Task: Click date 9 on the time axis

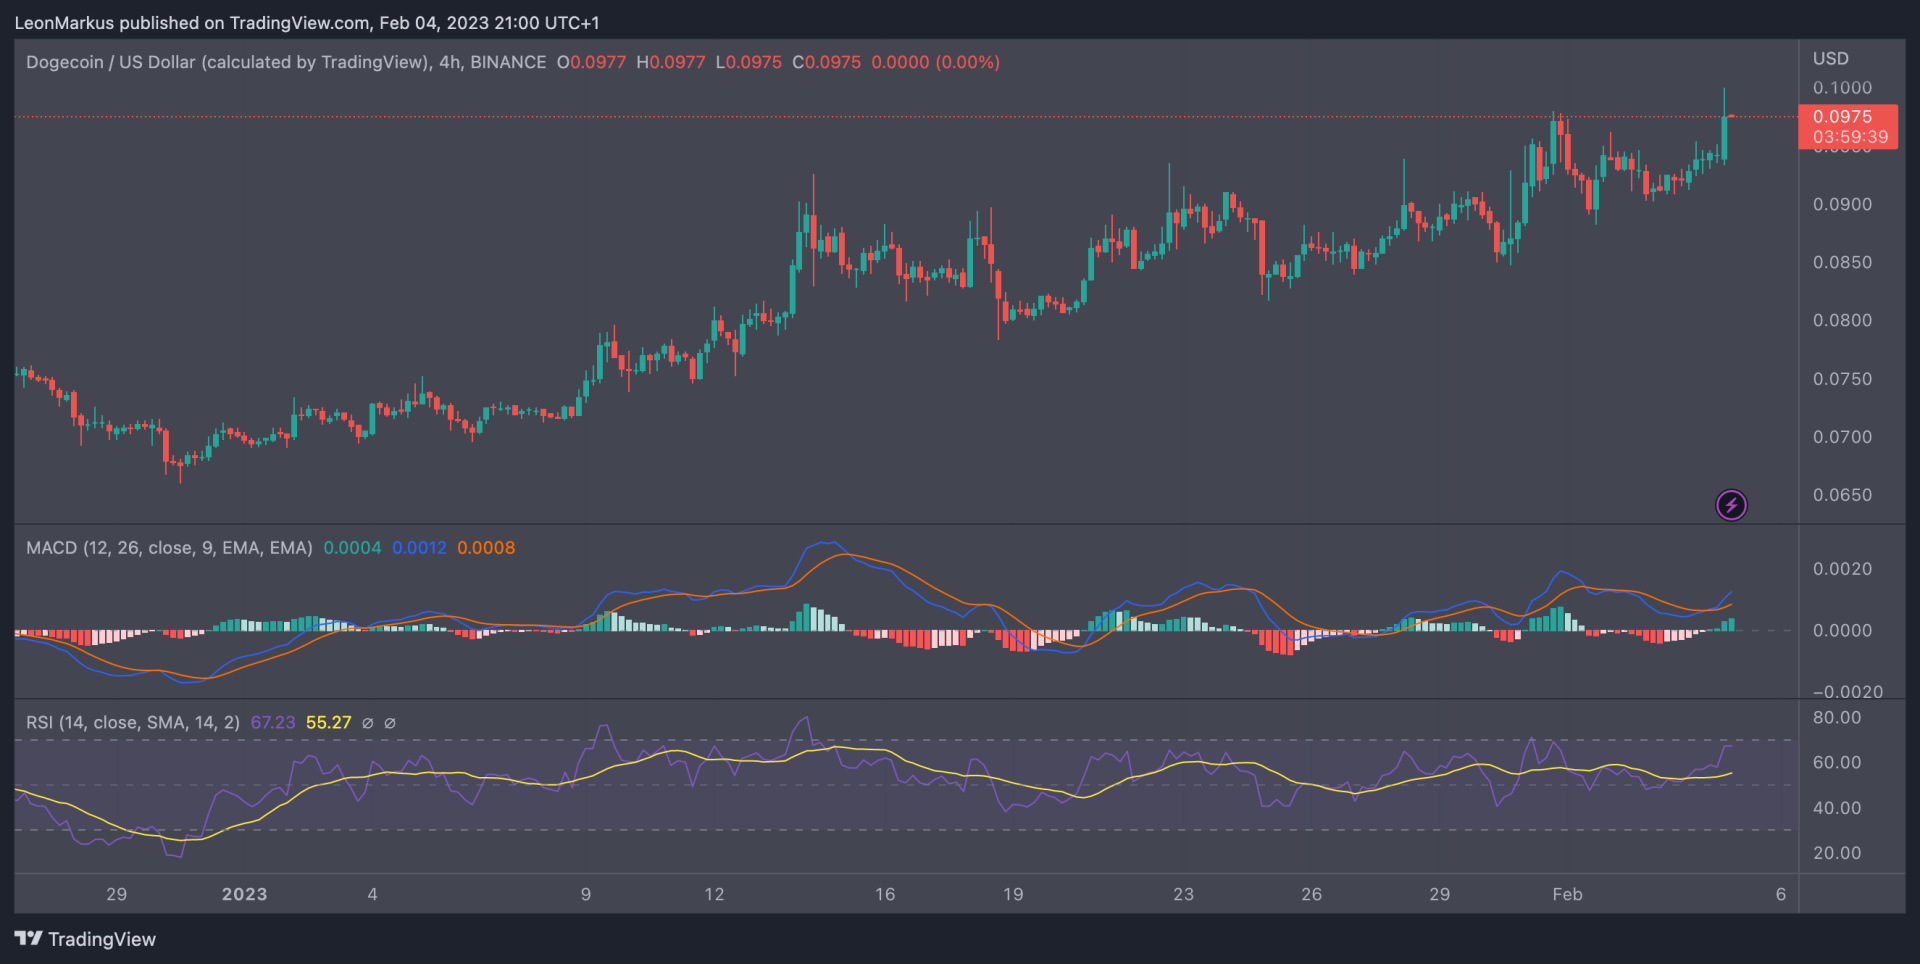Action: 586,894
